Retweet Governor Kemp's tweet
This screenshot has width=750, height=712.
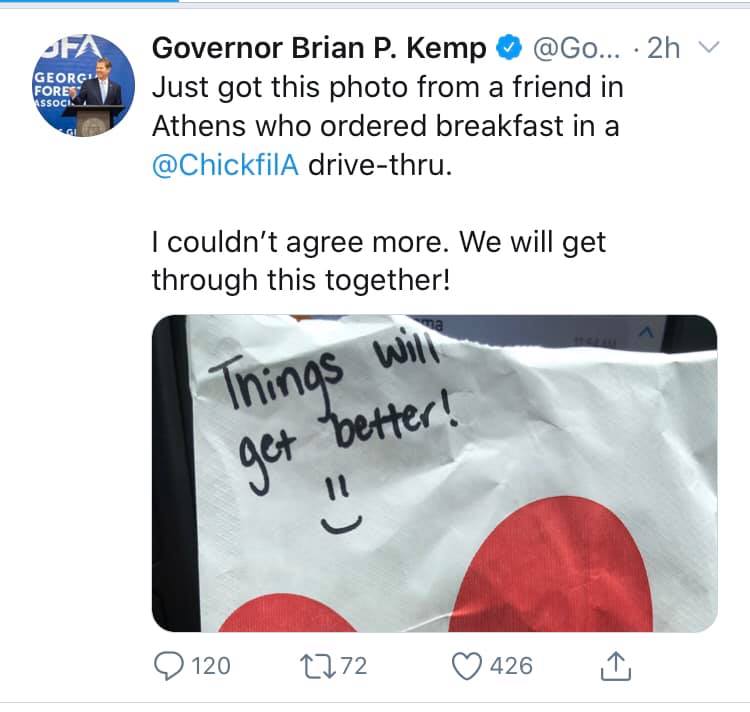pos(313,665)
